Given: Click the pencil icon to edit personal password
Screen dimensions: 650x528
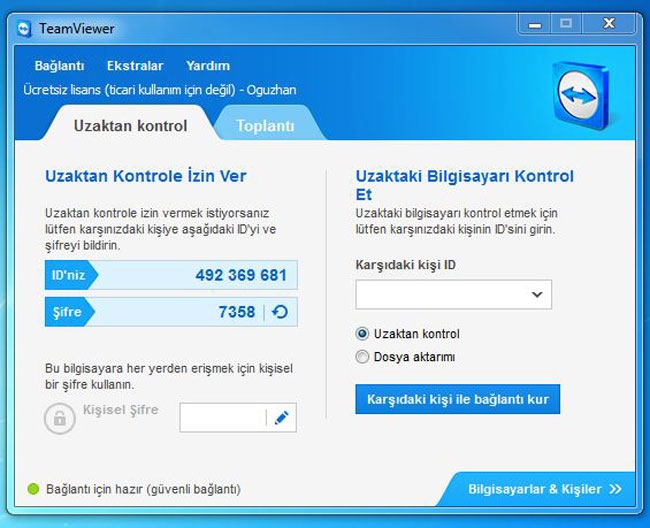Looking at the screenshot, I should [281, 417].
